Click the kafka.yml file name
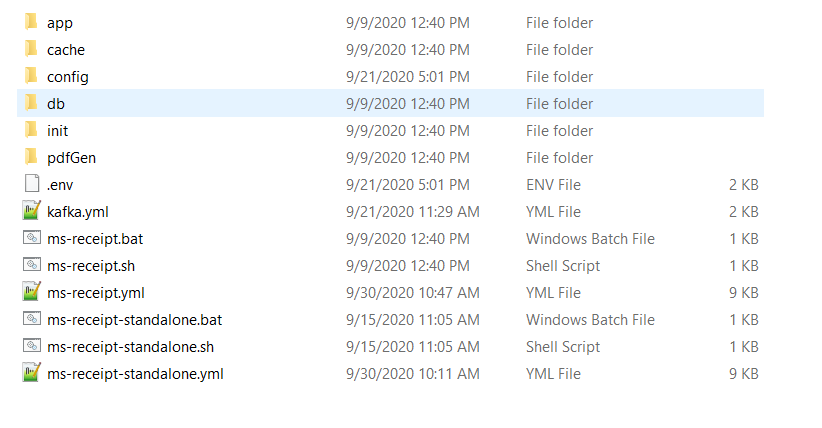 (78, 211)
